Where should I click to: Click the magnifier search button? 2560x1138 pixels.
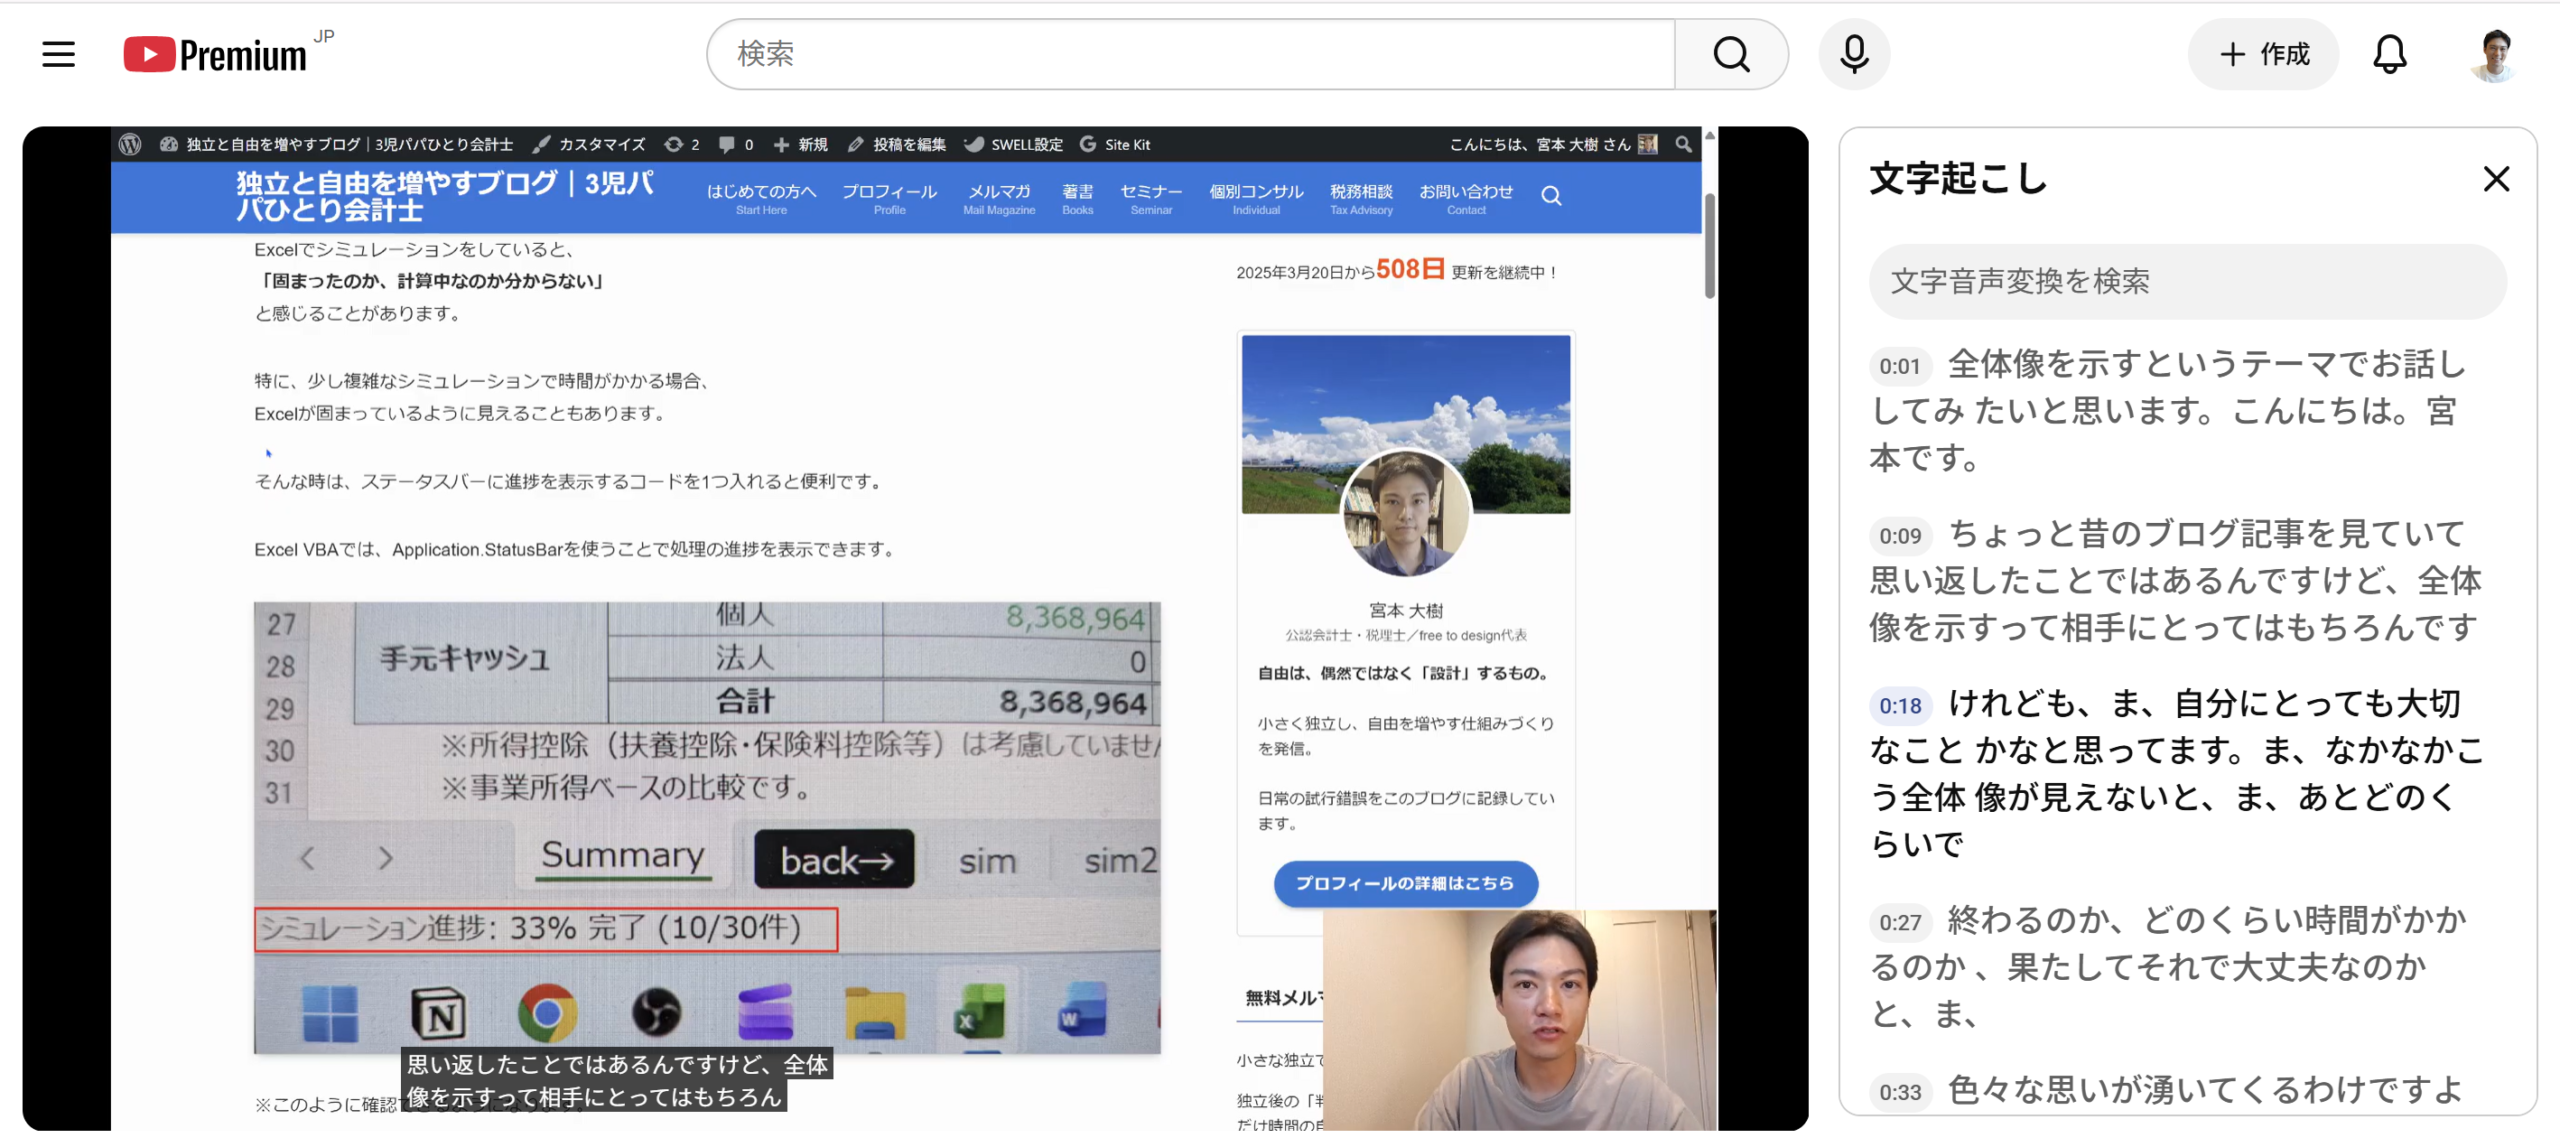click(1731, 54)
